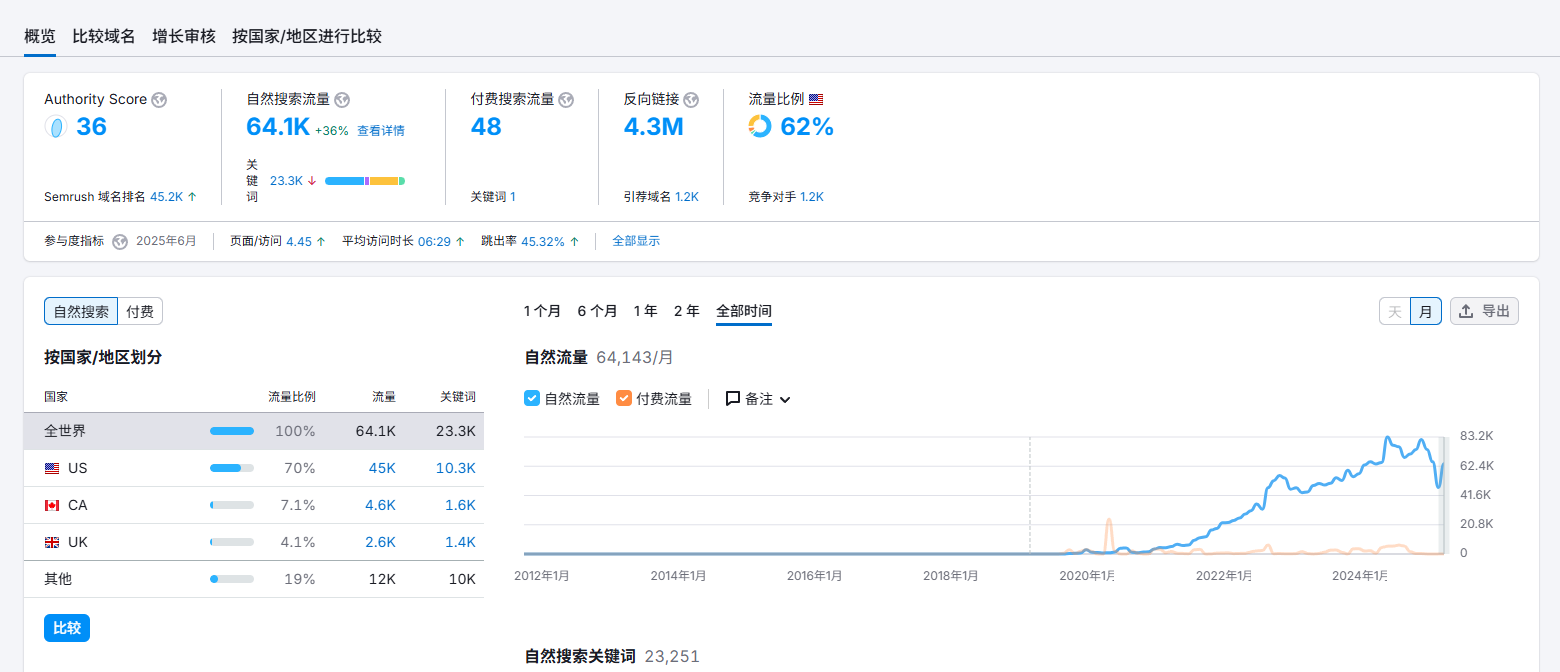Select the 天 daily view toggle
1560x672 pixels.
1395,312
